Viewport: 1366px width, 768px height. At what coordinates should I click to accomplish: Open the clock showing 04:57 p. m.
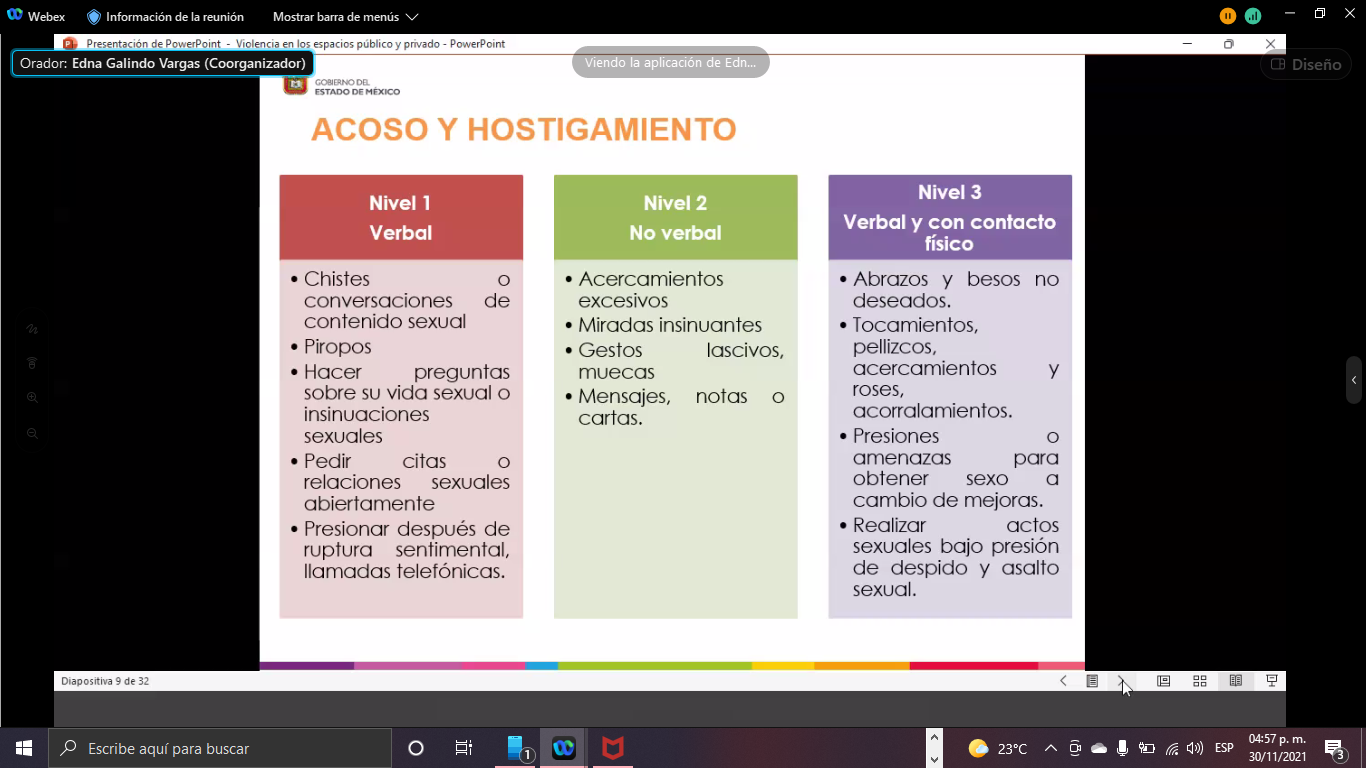point(1277,748)
